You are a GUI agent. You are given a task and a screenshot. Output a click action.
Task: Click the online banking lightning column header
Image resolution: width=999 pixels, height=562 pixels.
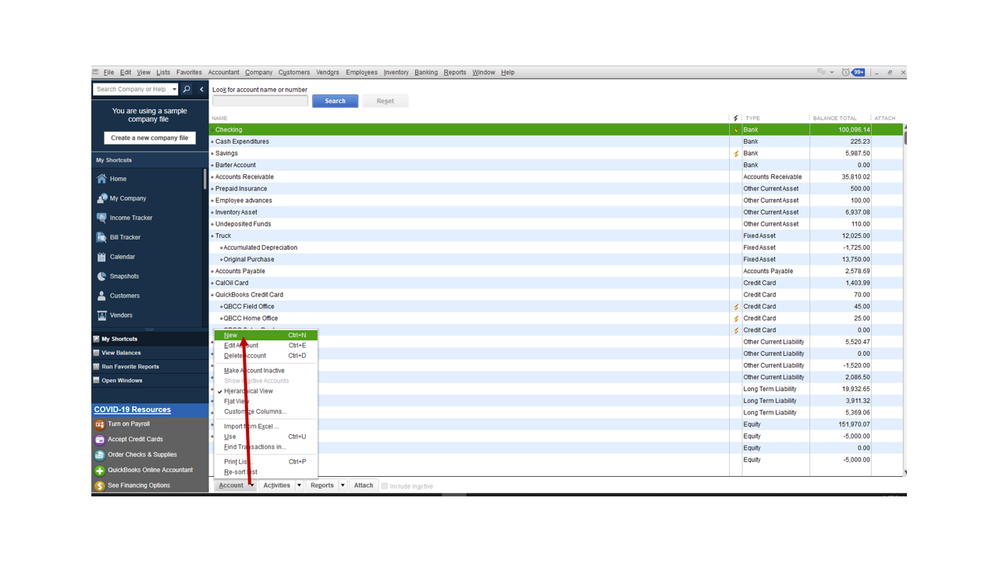(736, 118)
